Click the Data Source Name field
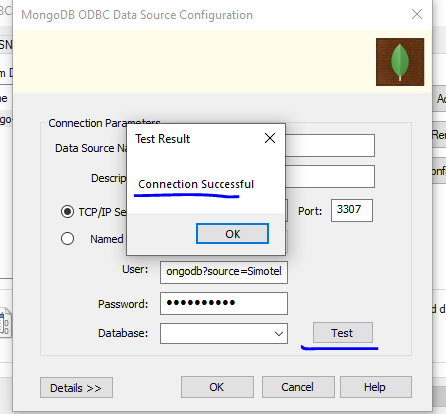This screenshot has height=414, width=446. pos(330,145)
